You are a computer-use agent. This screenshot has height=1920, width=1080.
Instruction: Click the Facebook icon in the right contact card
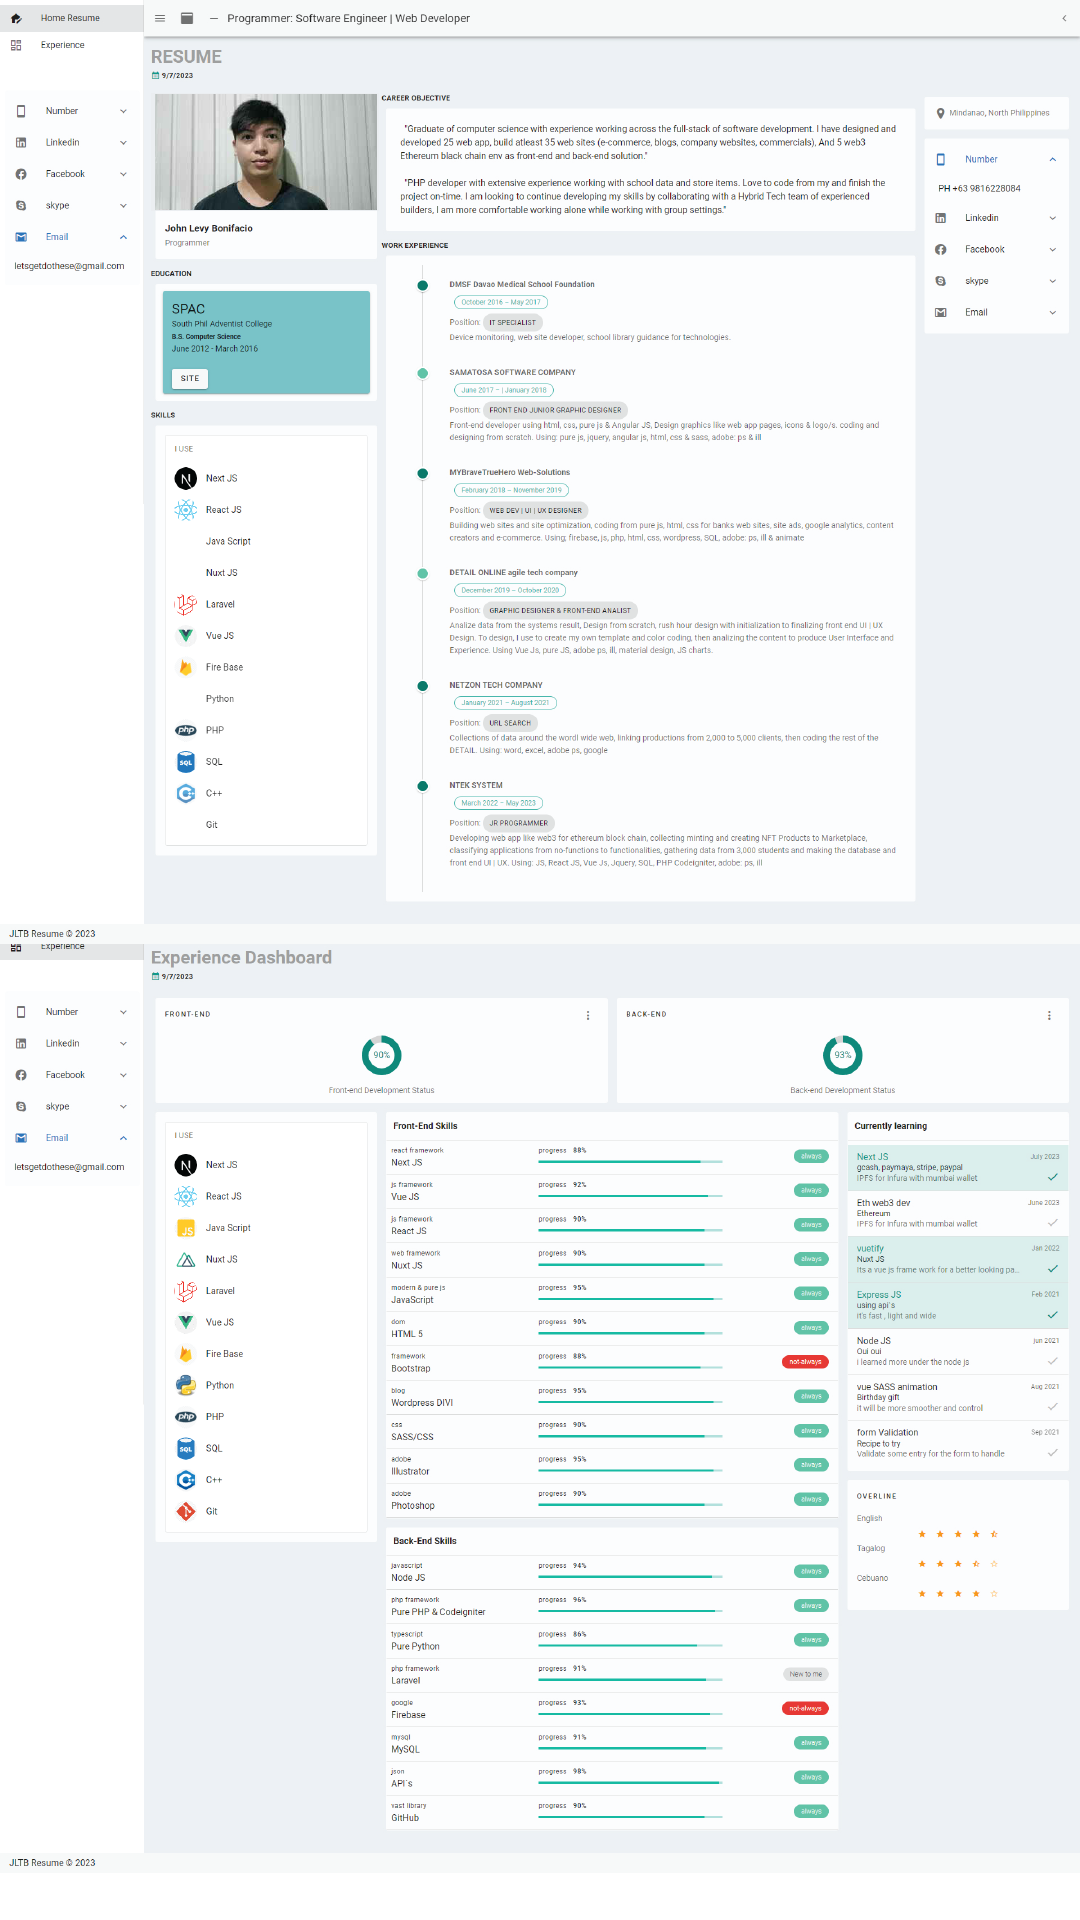pyautogui.click(x=940, y=249)
